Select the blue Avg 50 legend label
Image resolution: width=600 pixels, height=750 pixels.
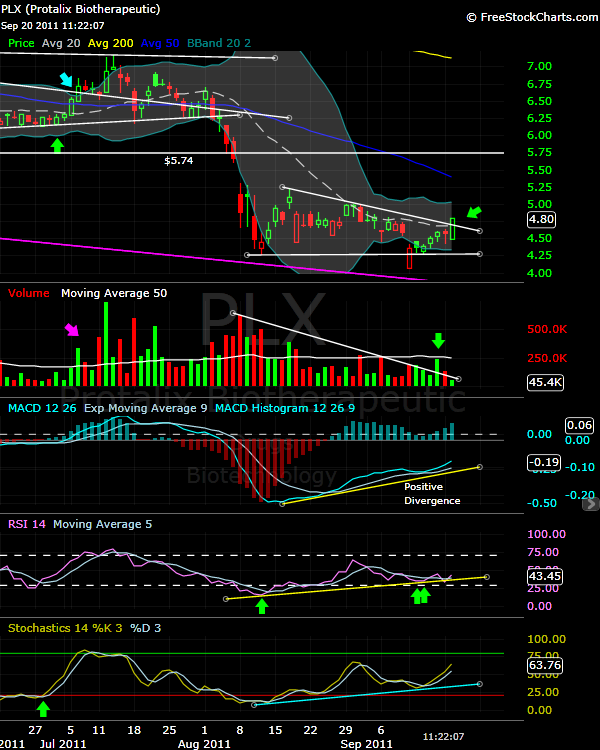pos(160,43)
